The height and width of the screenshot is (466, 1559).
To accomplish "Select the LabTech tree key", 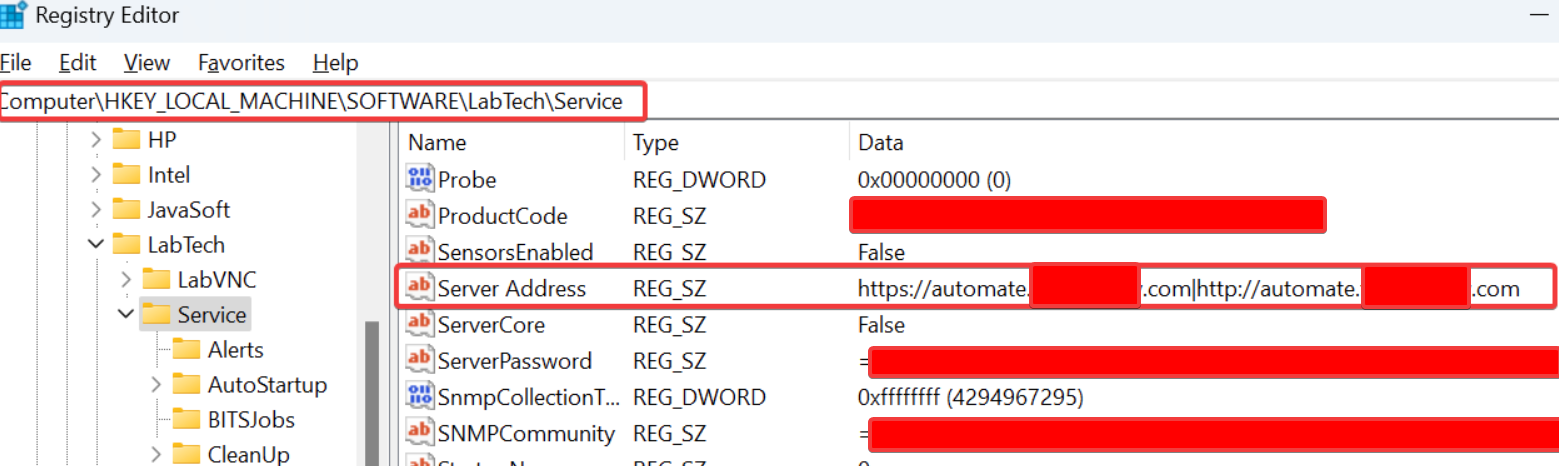I will tap(186, 245).
